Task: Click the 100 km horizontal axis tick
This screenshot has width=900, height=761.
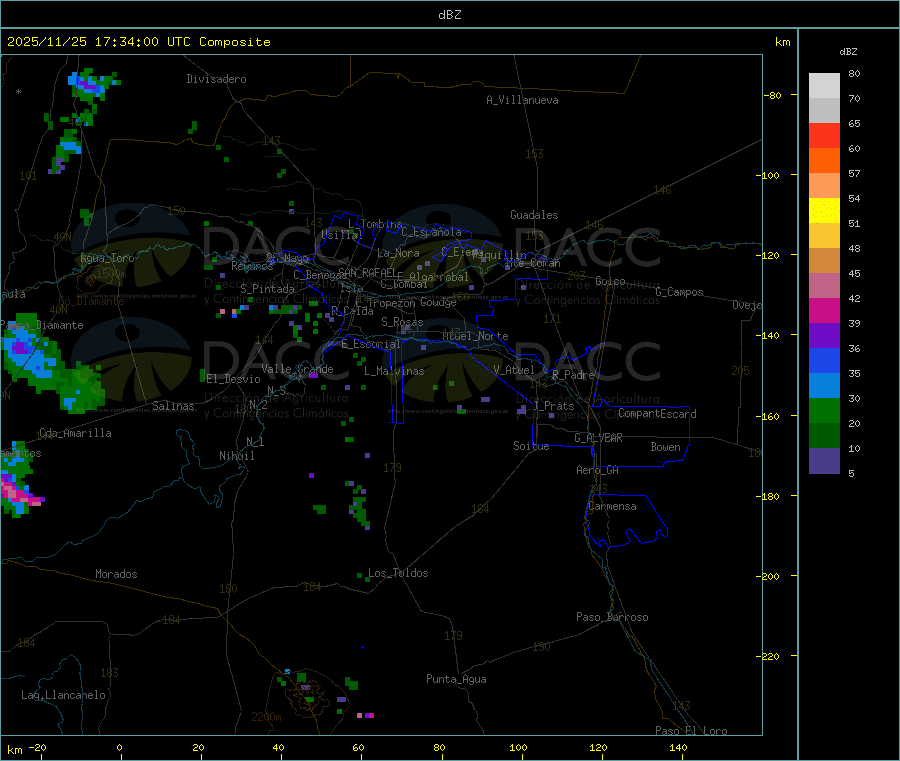Action: click(x=518, y=747)
